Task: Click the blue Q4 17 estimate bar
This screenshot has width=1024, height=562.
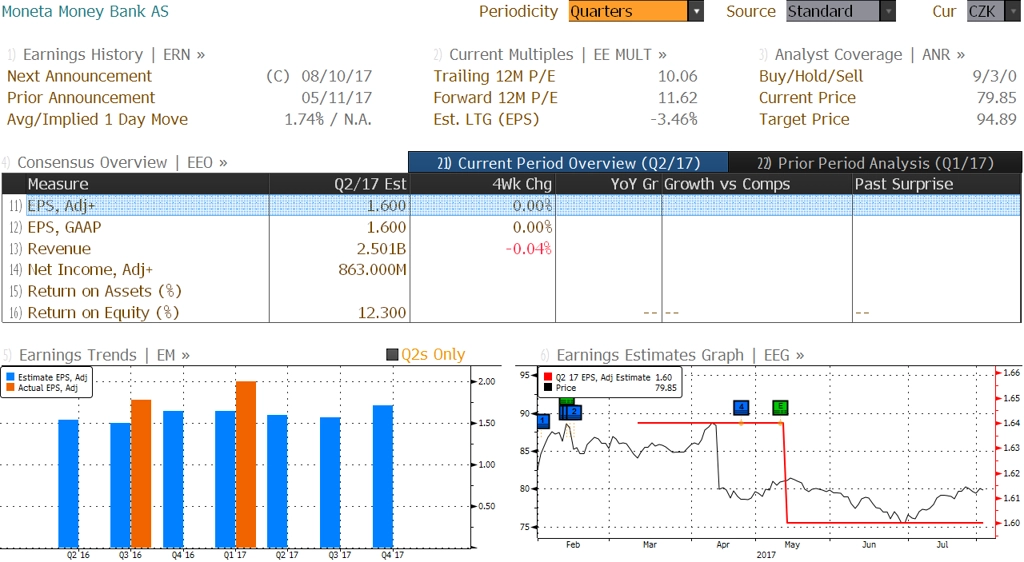Action: pyautogui.click(x=383, y=476)
